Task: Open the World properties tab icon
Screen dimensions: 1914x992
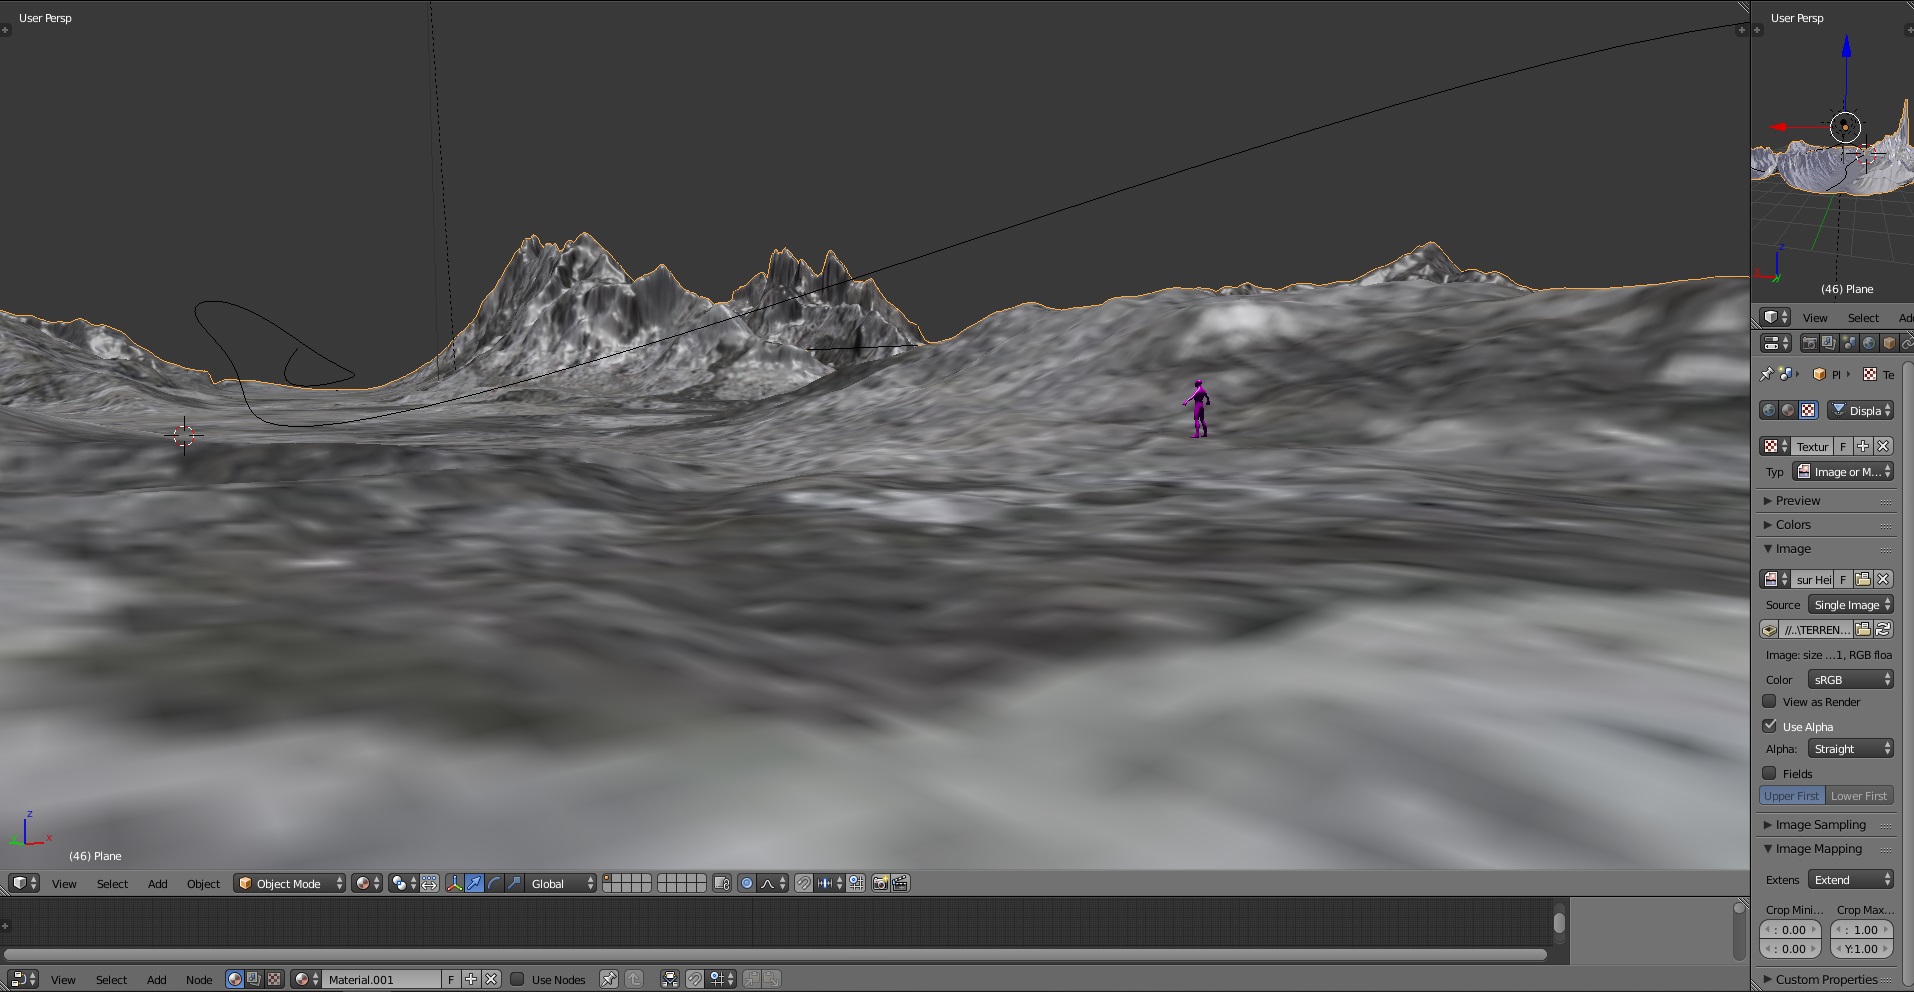Action: pos(1869,343)
